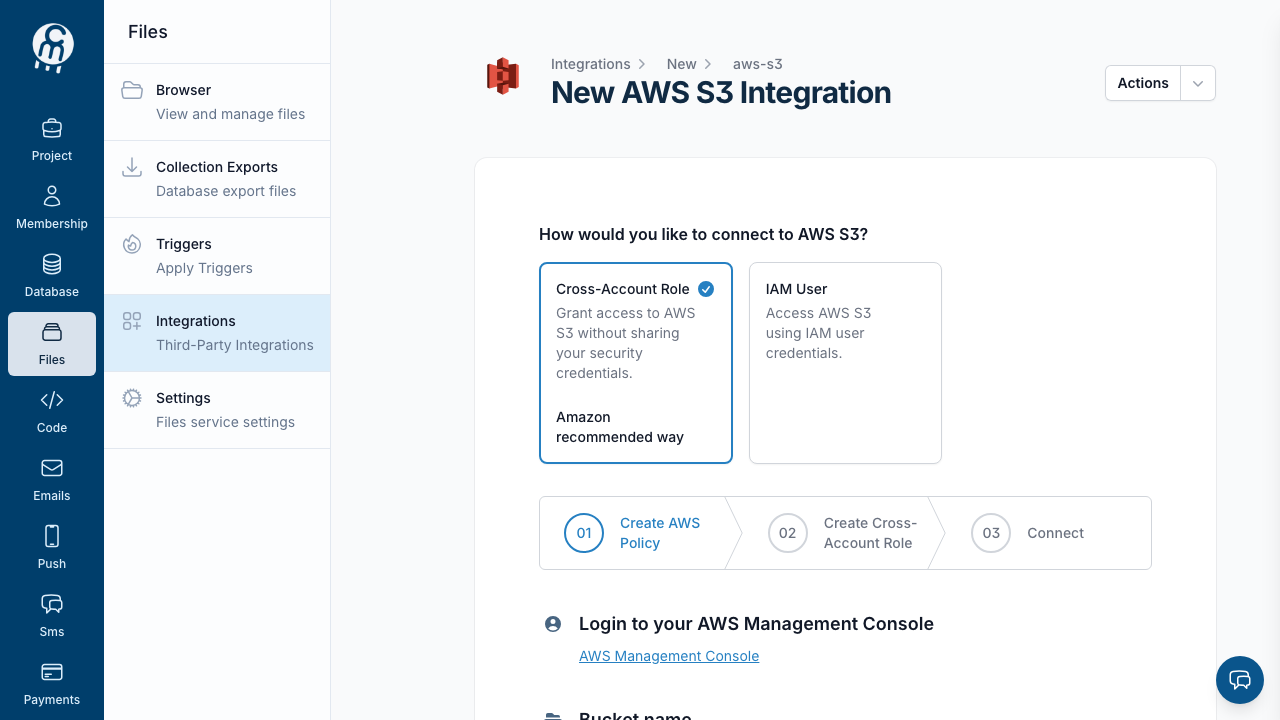Open the Payments section icon
Image resolution: width=1280 pixels, height=720 pixels.
coord(52,672)
